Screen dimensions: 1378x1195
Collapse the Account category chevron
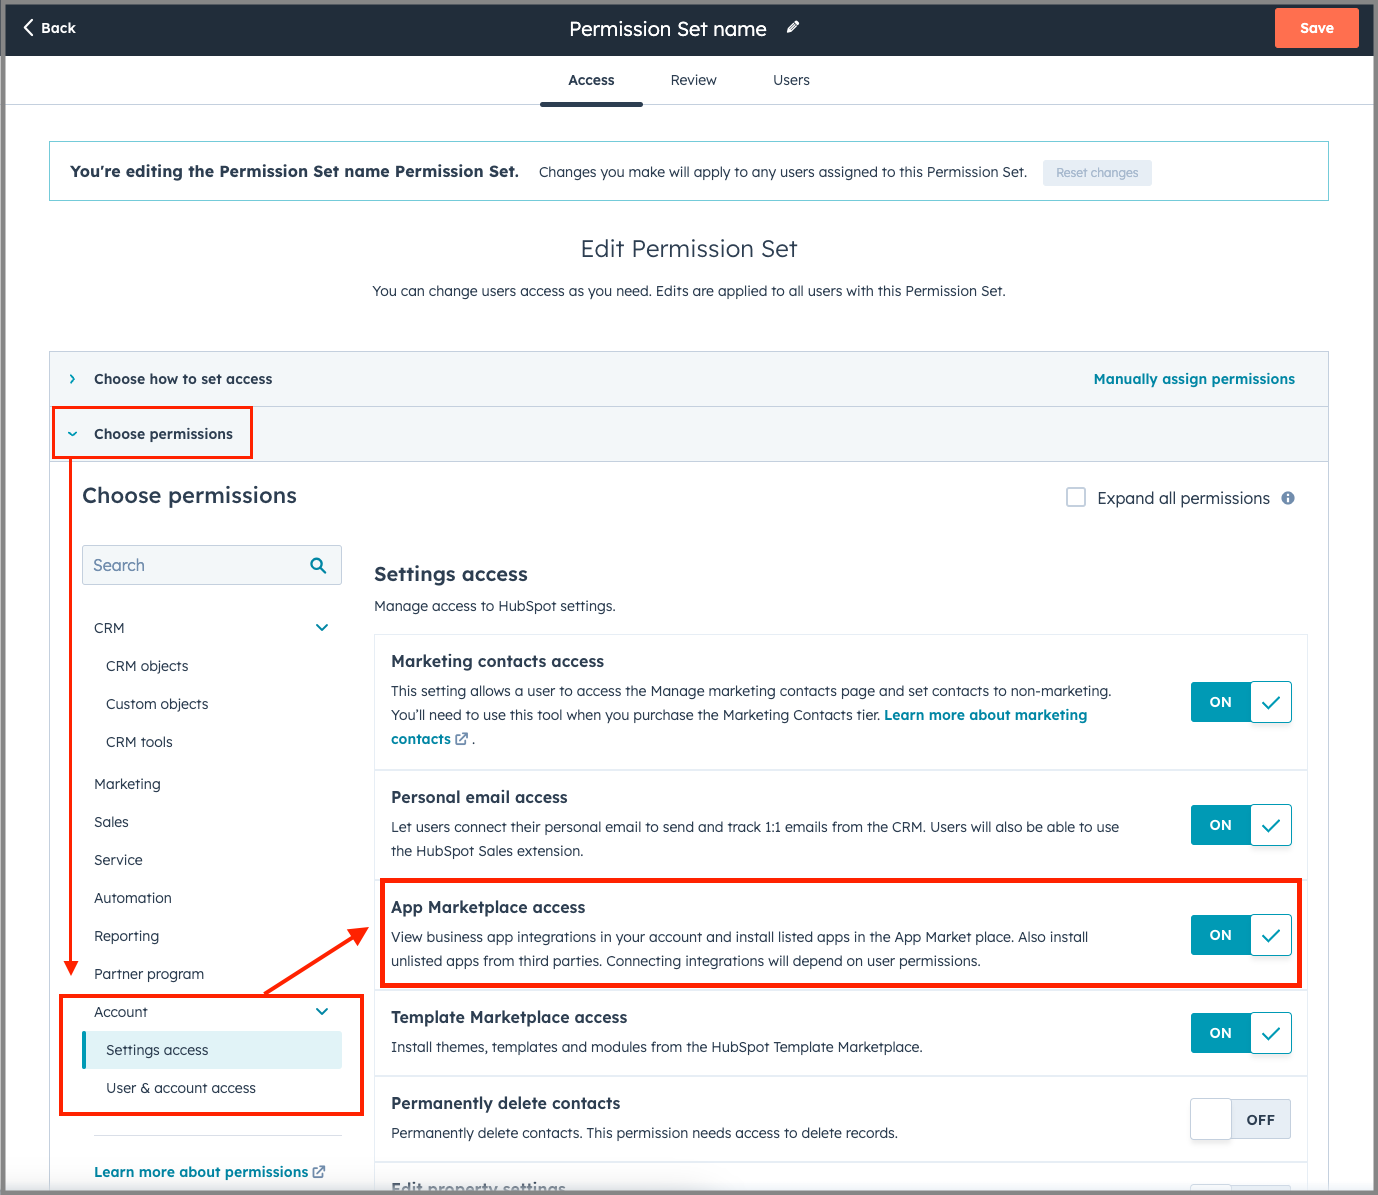pos(322,1012)
